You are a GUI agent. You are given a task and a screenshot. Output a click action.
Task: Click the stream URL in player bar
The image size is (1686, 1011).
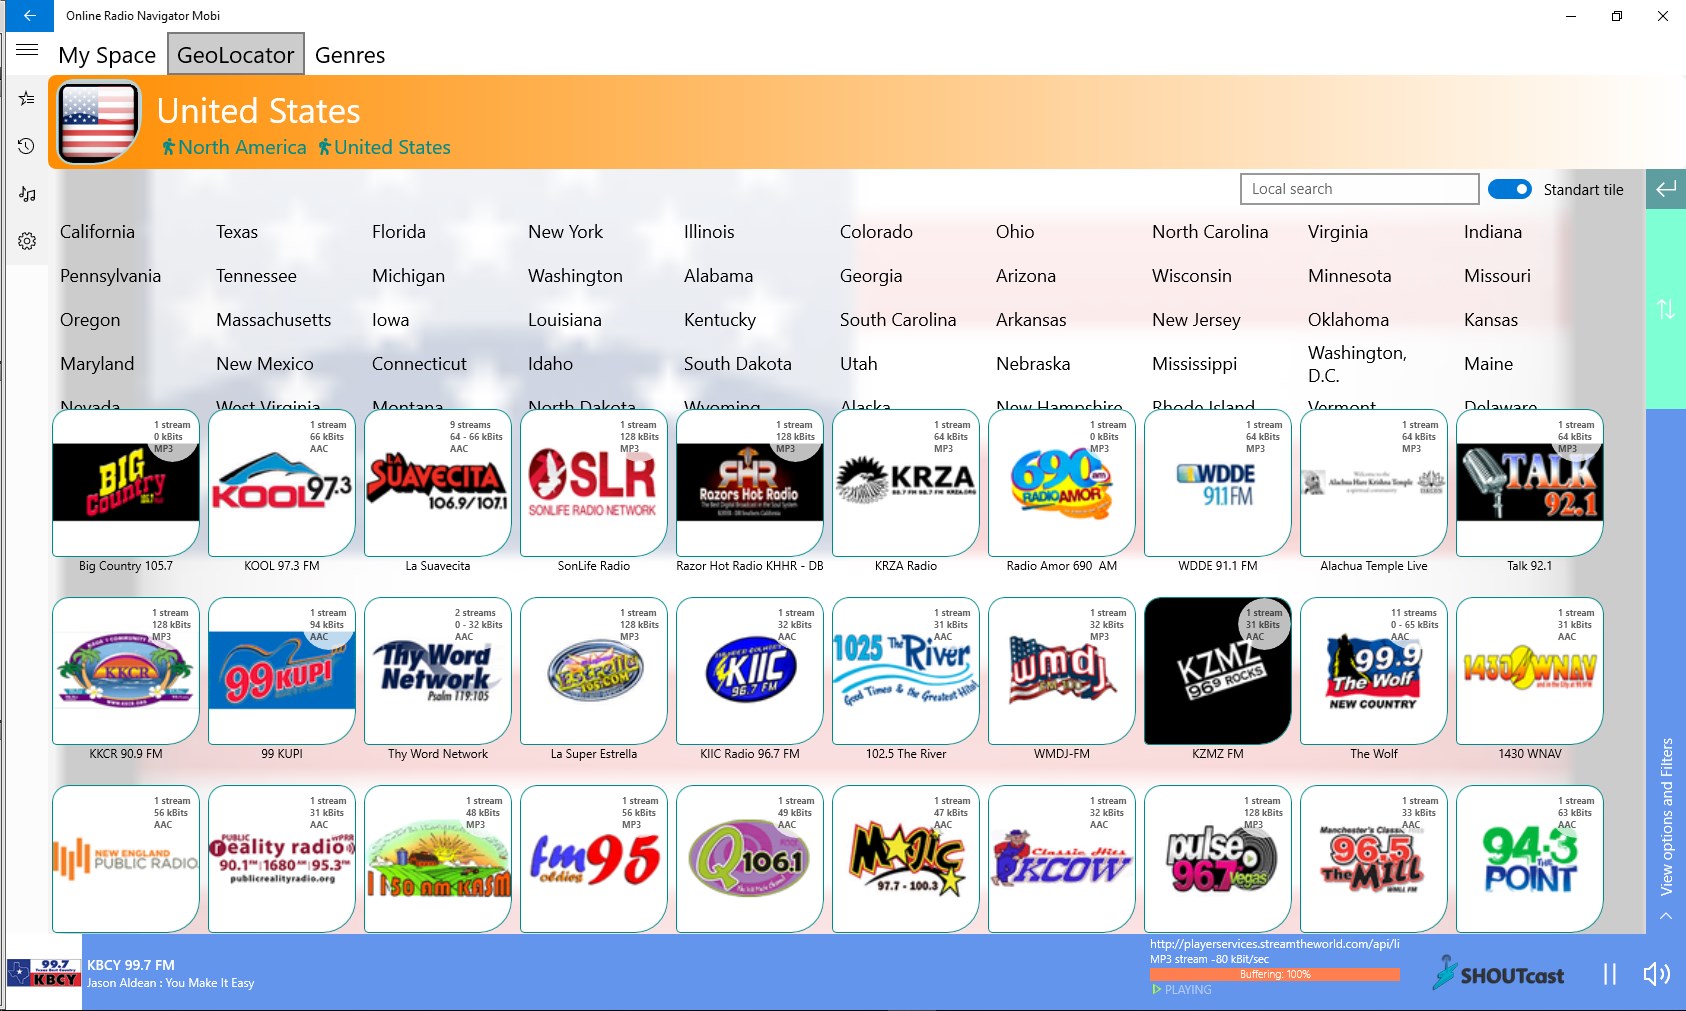pyautogui.click(x=1275, y=944)
